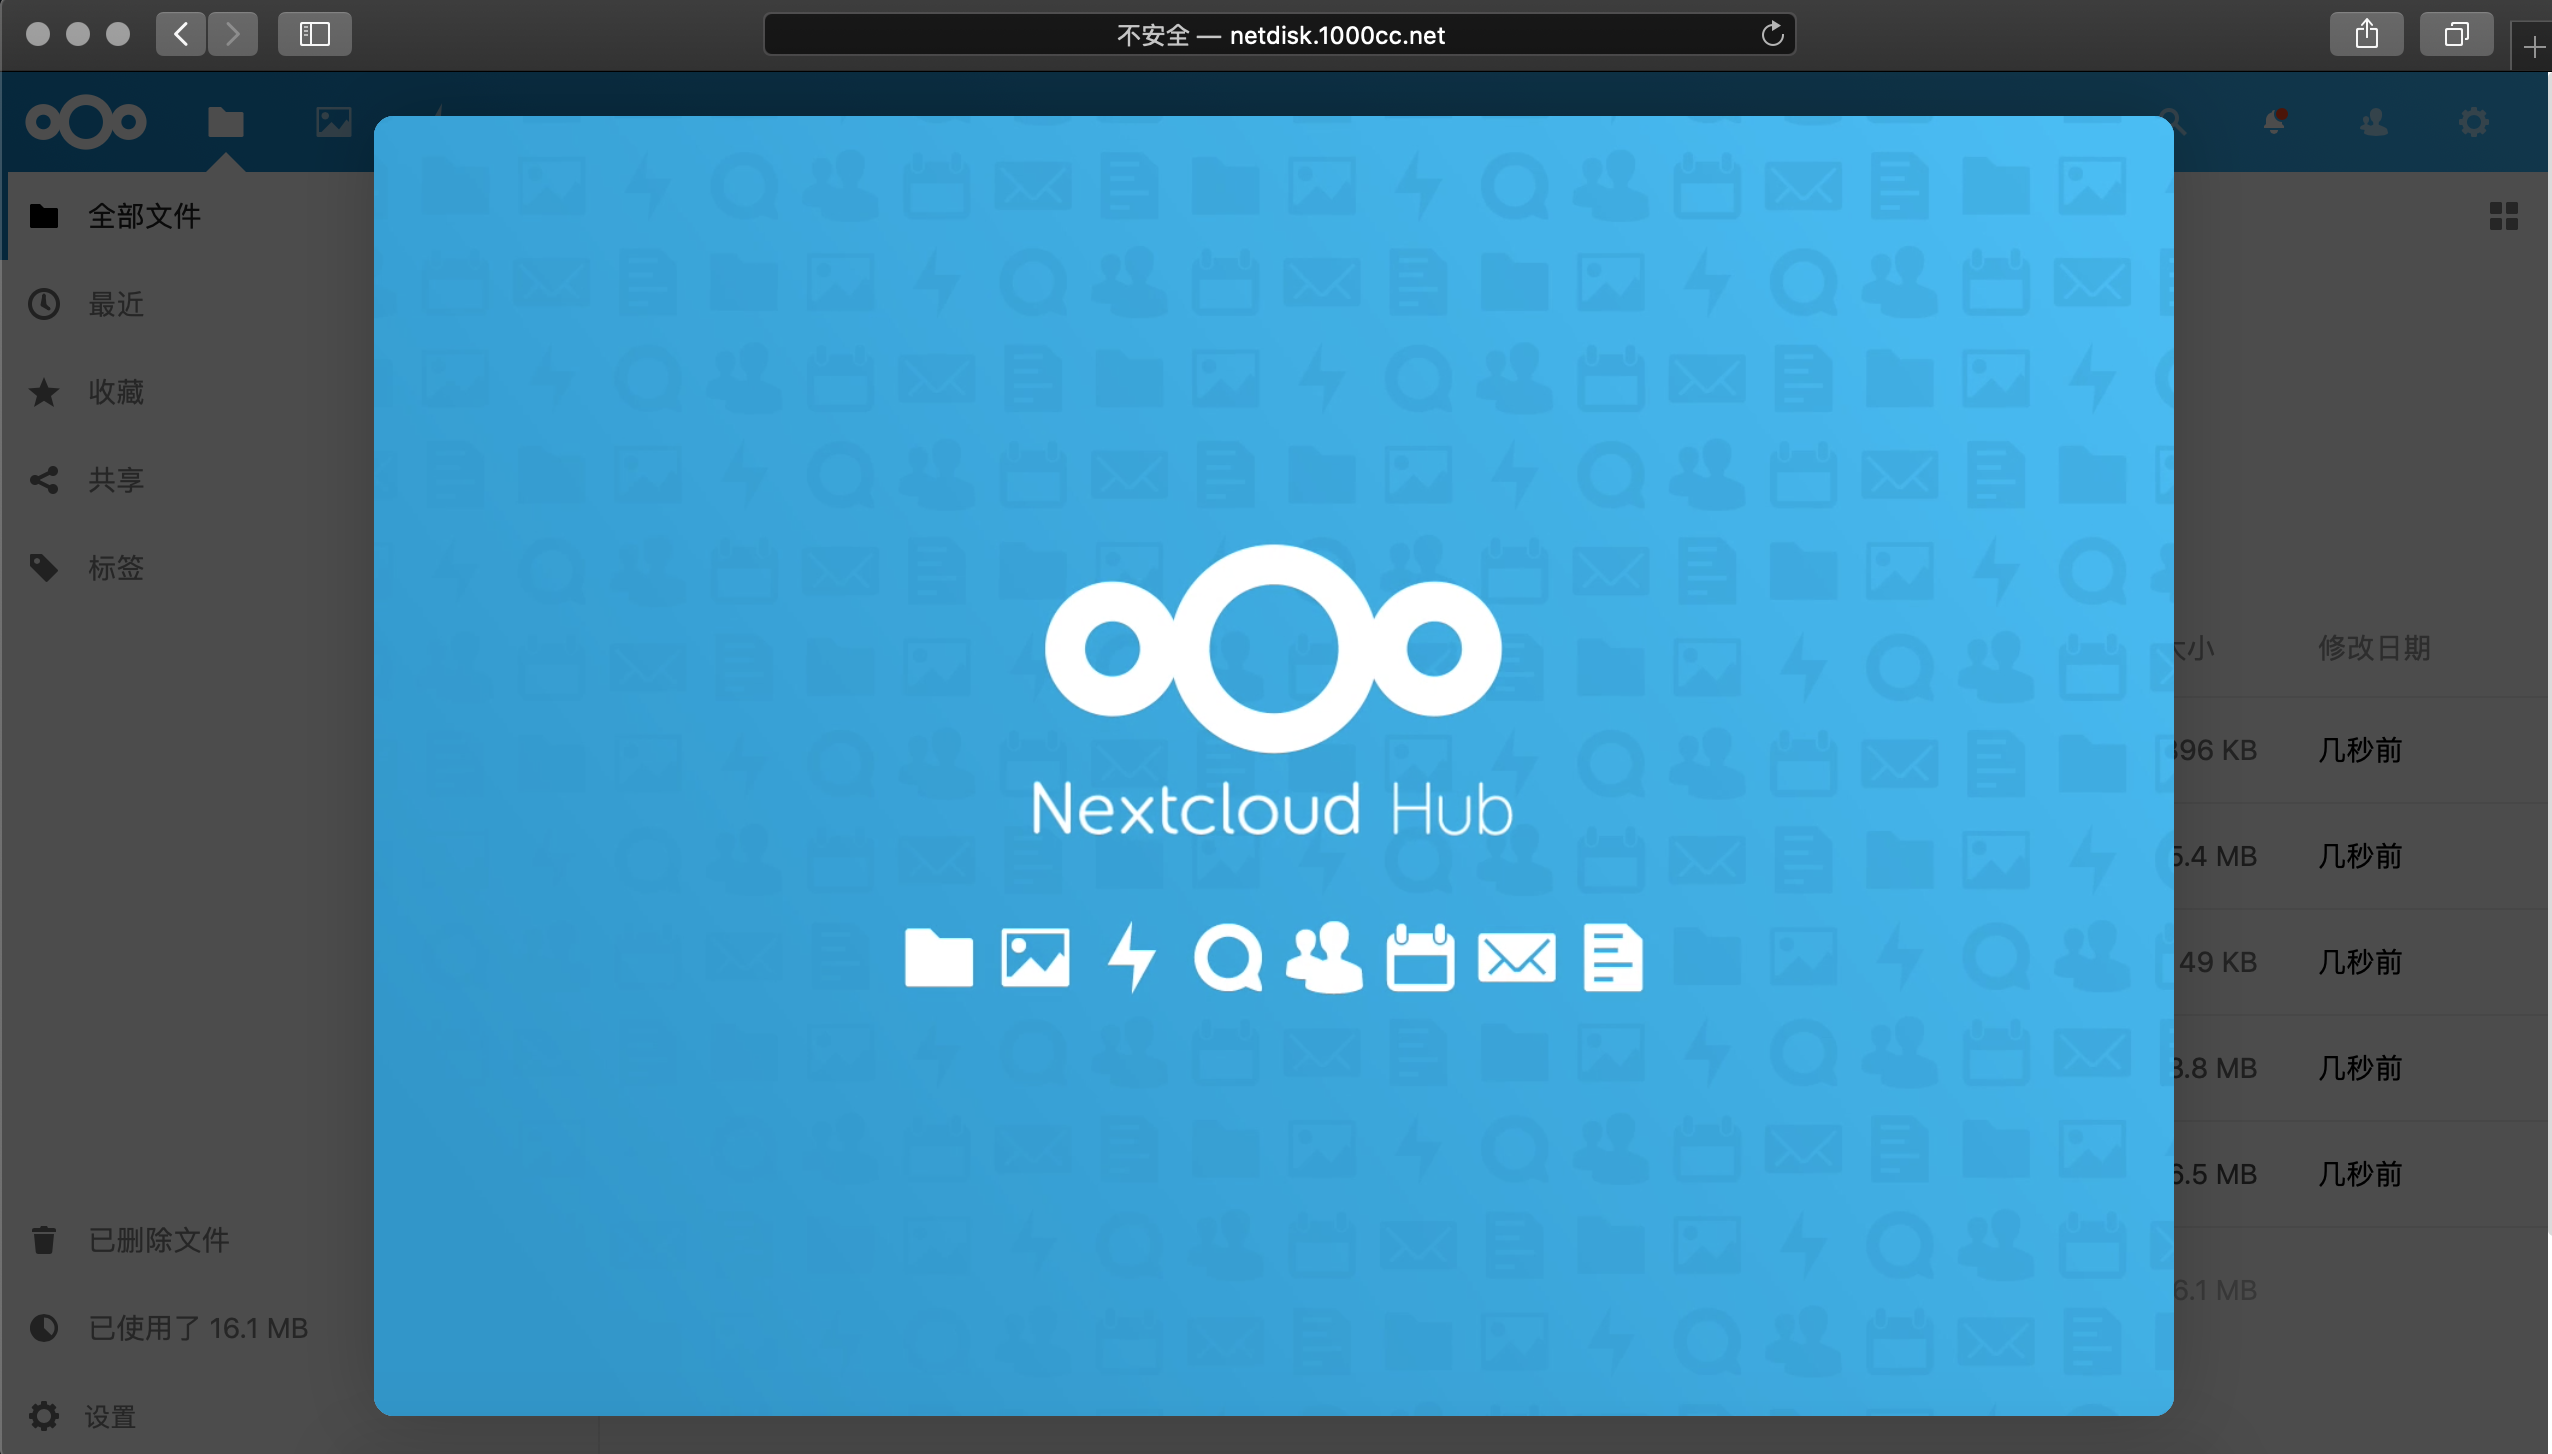Click the 标签 tag icon
Image resolution: width=2552 pixels, height=1454 pixels.
pos(44,568)
